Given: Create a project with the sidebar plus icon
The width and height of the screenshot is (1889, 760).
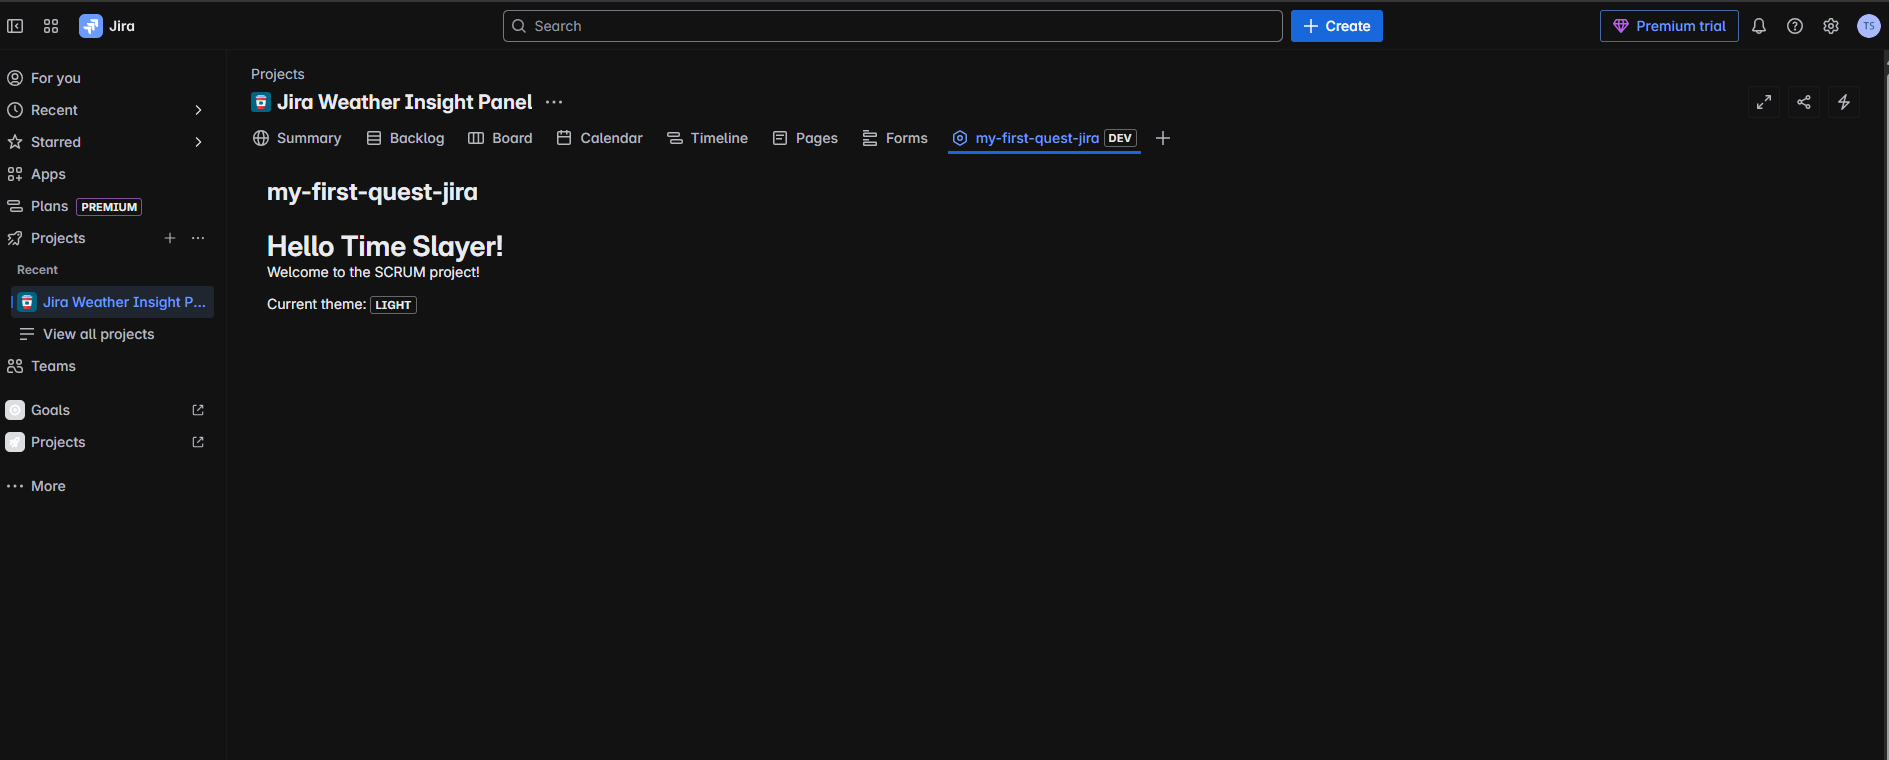Looking at the screenshot, I should [x=170, y=238].
